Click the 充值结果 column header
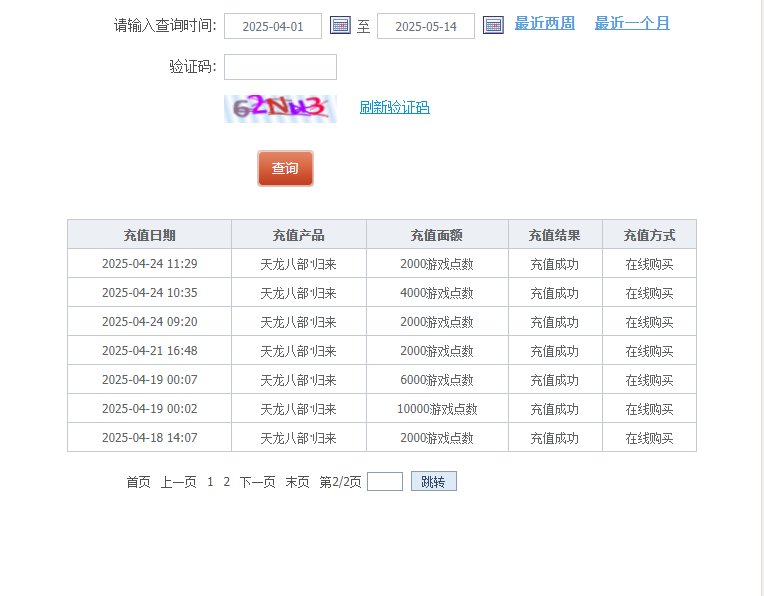The width and height of the screenshot is (764, 596). pos(555,235)
